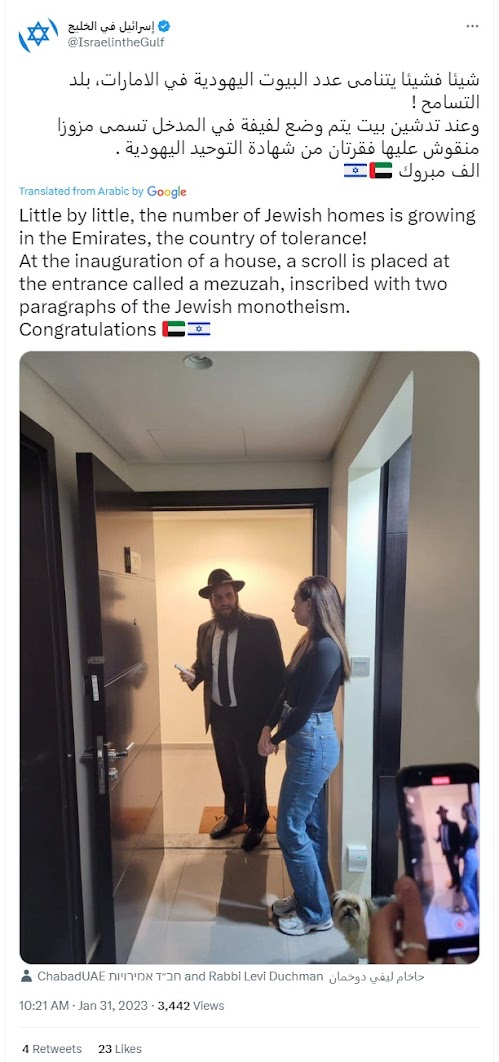This screenshot has width=499, height=1062.
Task: View the 3,442 Views analytics
Action: click(190, 1006)
